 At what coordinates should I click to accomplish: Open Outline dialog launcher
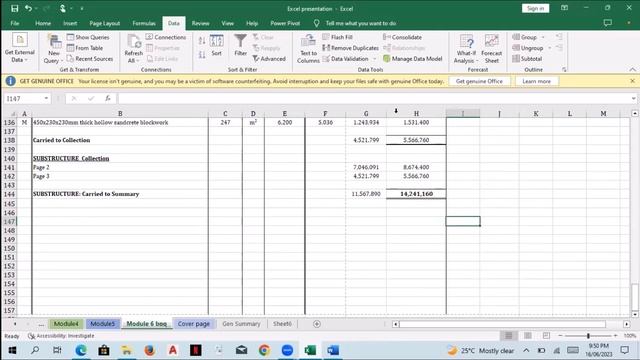point(564,70)
